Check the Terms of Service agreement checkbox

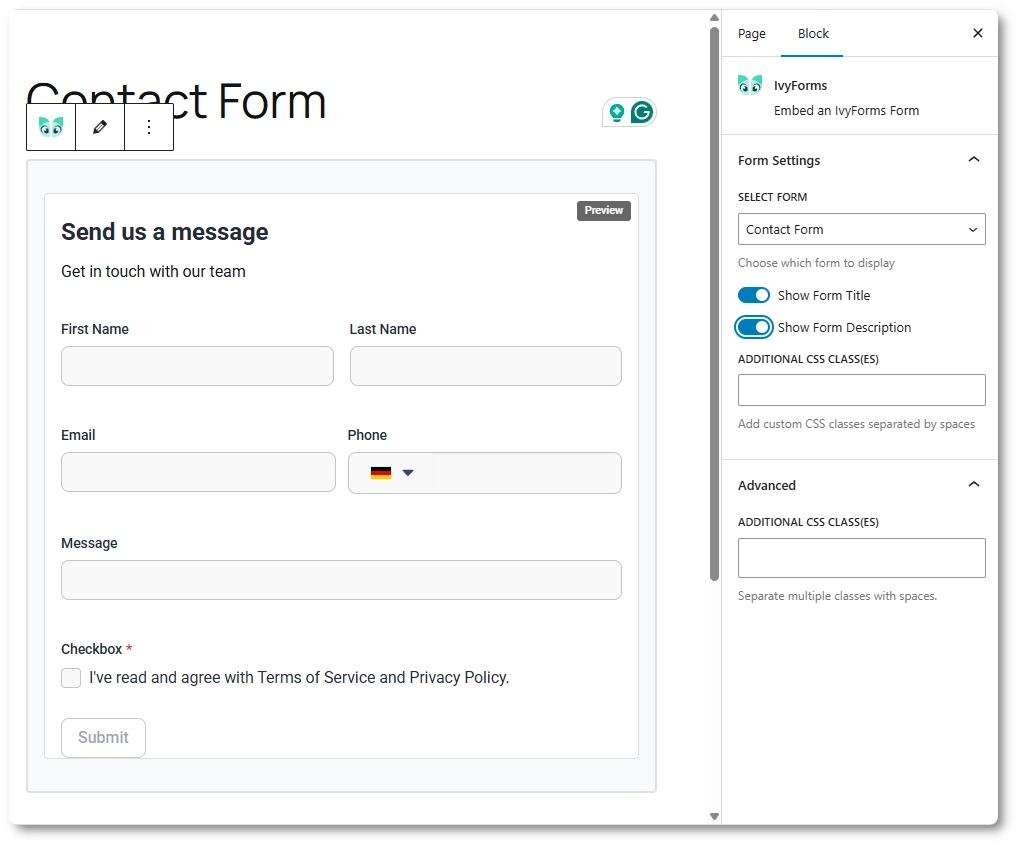71,678
